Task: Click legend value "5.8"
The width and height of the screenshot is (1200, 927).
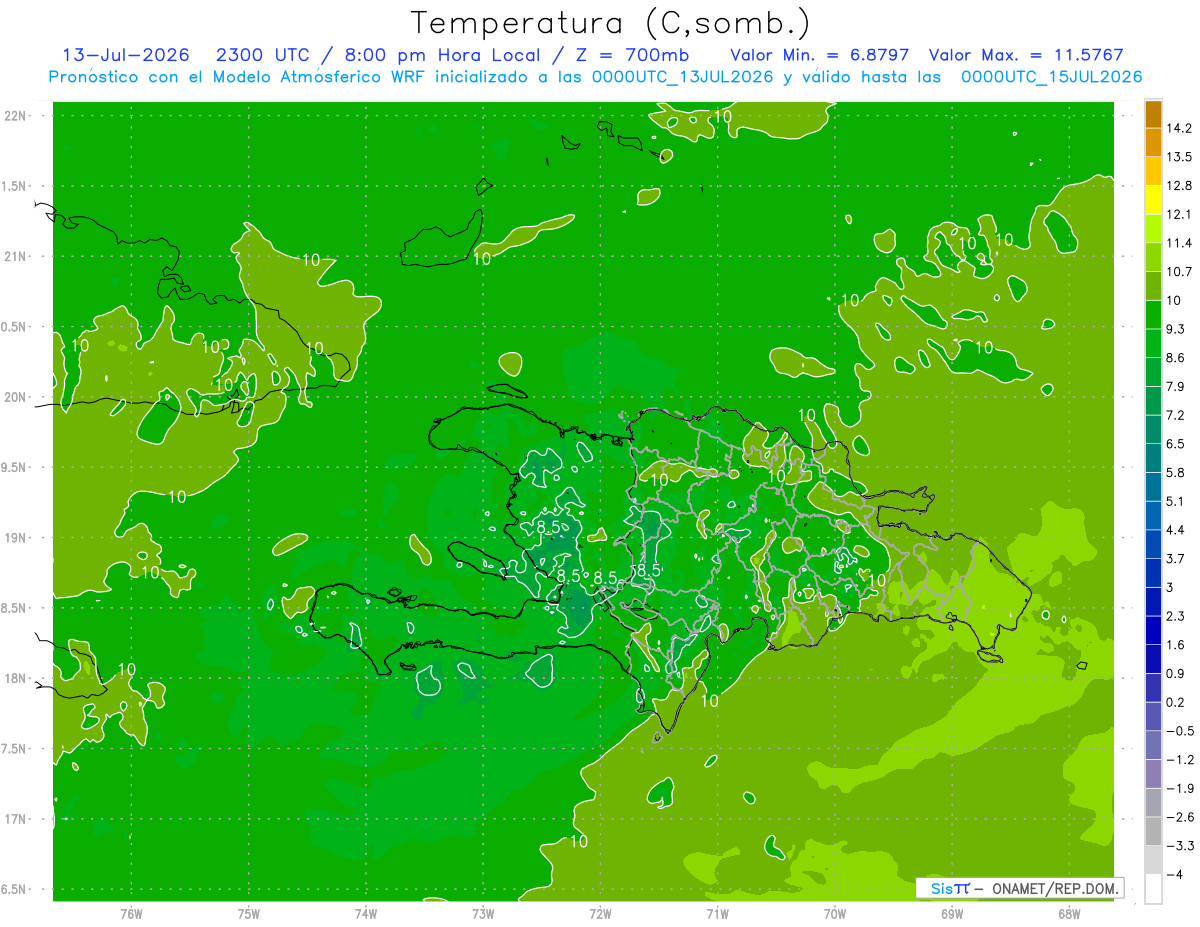Action: [1176, 473]
